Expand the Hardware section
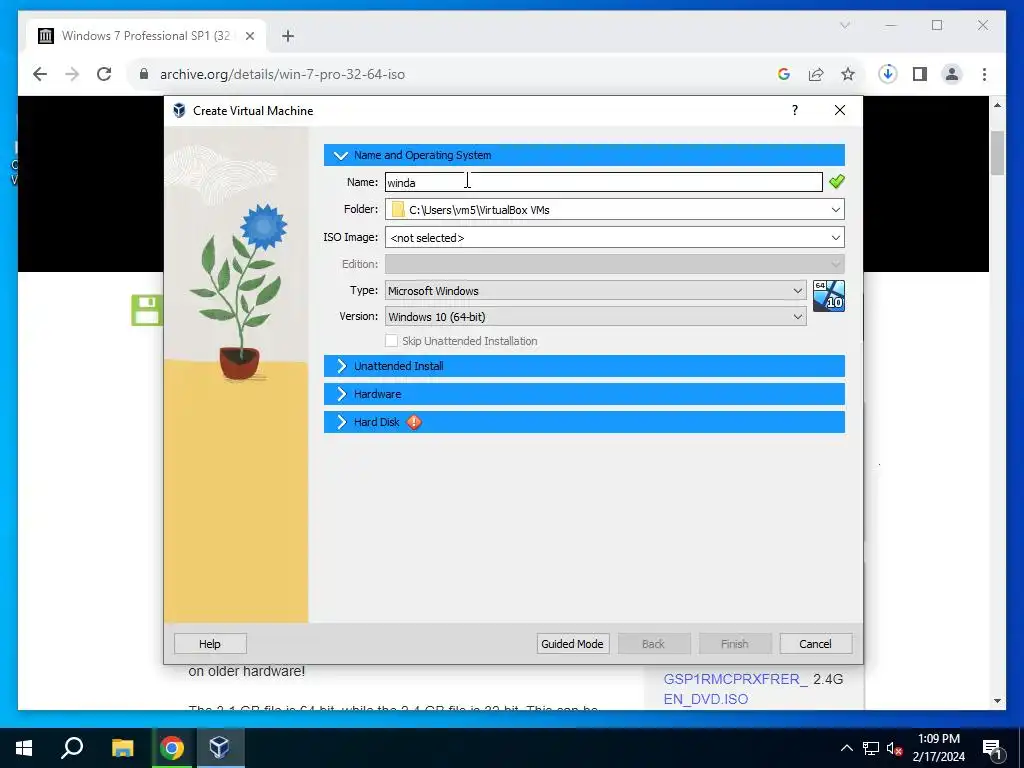 (x=584, y=394)
